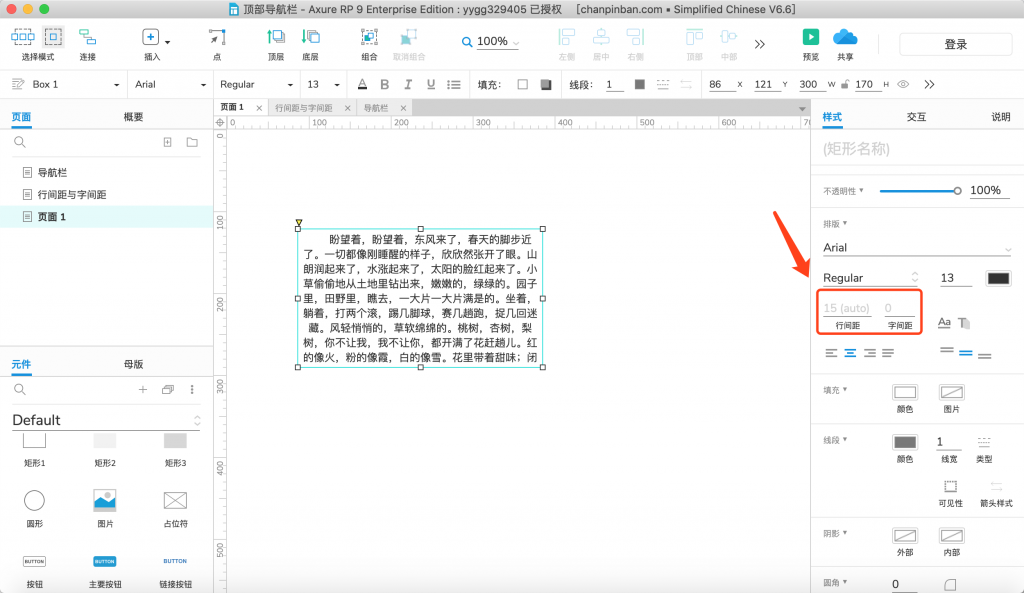Toggle the aspect ratio lock between W and H
This screenshot has height=593, width=1024.
click(846, 85)
